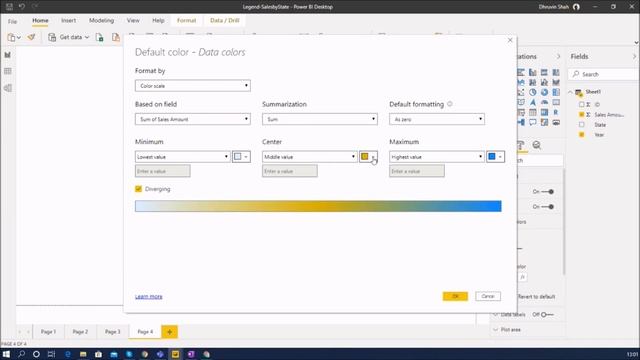
Task: Uncheck the Sales Amount field checkbox
Action: pos(582,115)
